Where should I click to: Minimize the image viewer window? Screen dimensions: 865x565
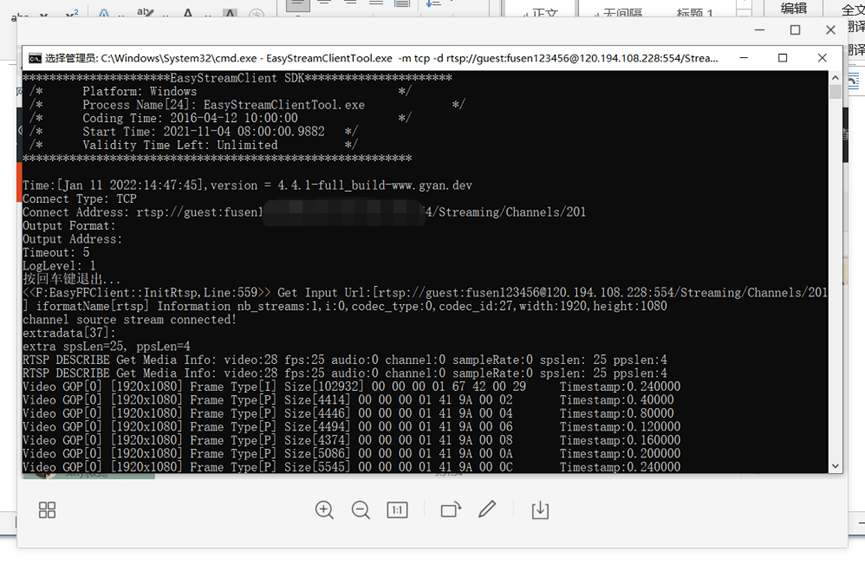pos(760,30)
